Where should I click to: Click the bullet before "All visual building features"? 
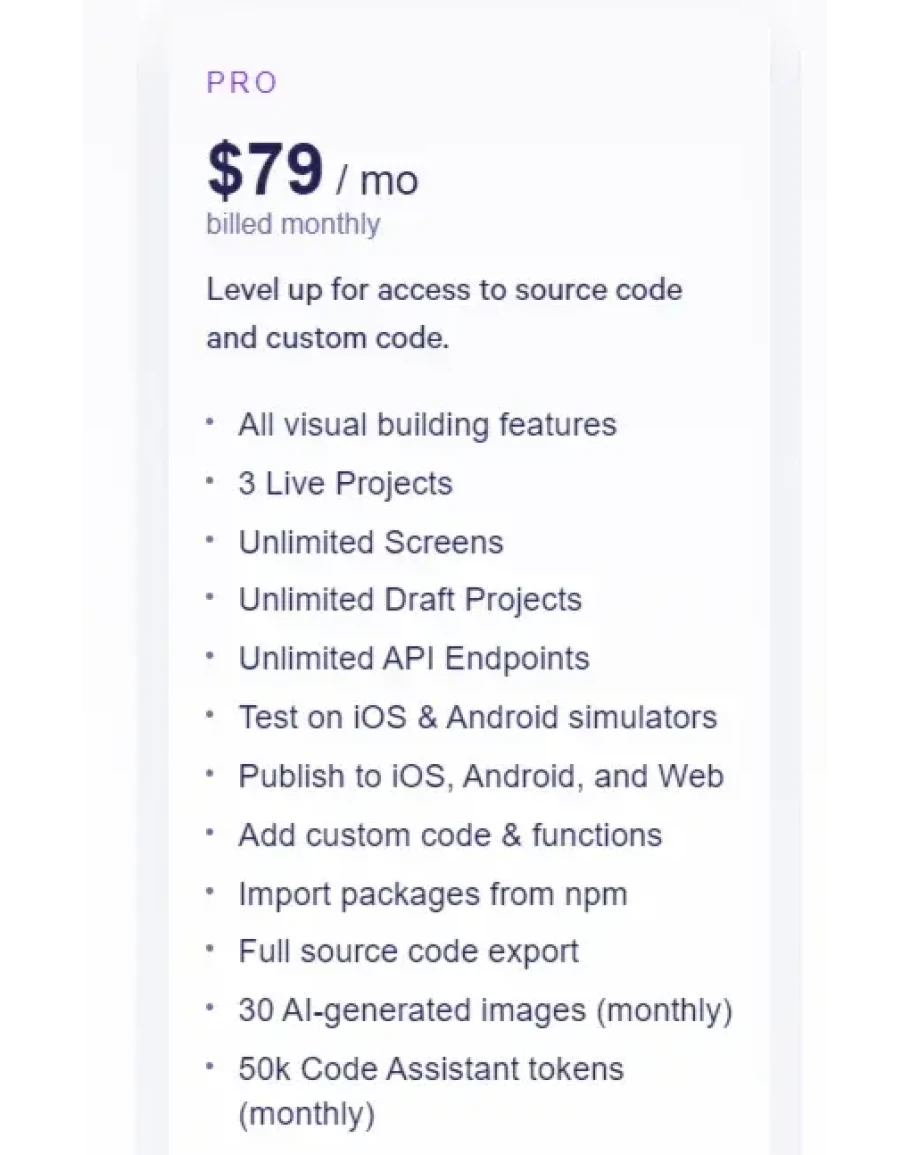point(210,422)
